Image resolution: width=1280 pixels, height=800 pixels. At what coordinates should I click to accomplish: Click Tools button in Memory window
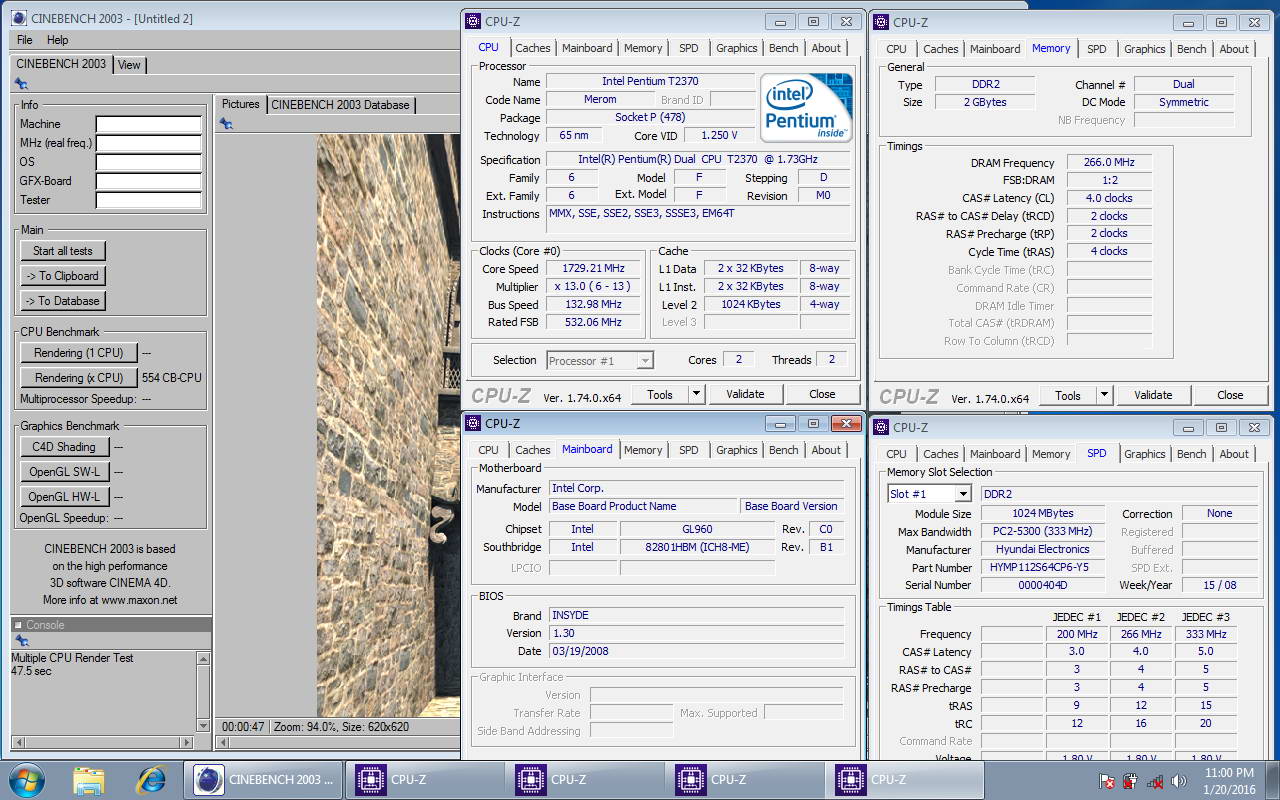pyautogui.click(x=1068, y=395)
